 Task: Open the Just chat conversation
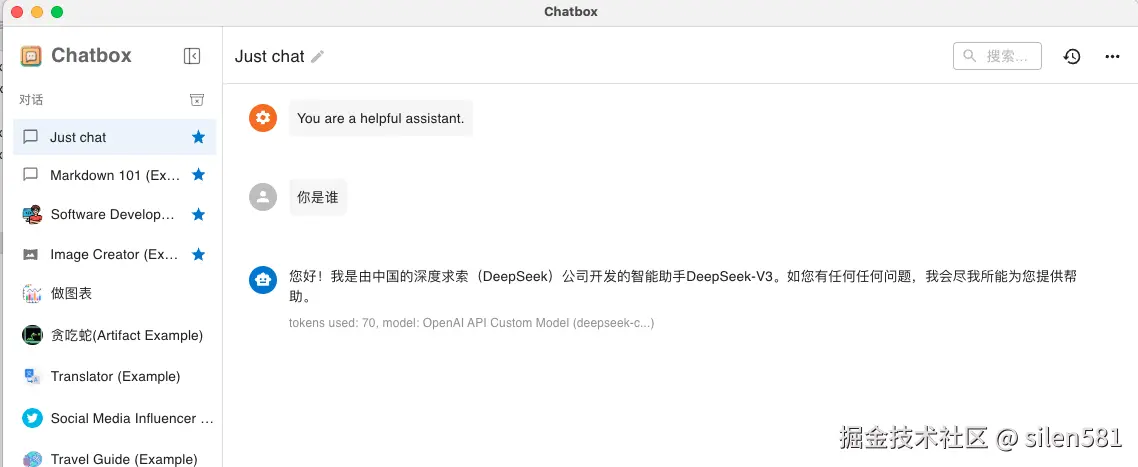[x=115, y=137]
